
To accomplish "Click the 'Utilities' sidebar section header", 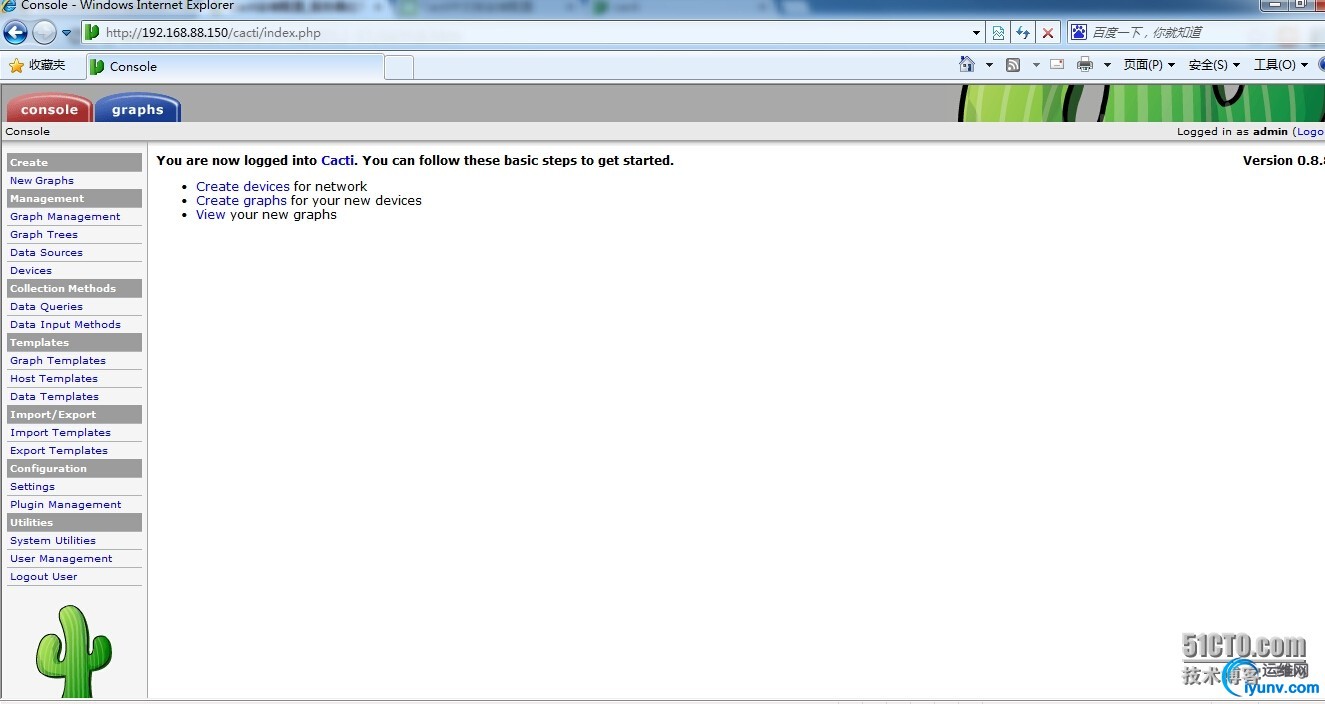I will point(74,522).
